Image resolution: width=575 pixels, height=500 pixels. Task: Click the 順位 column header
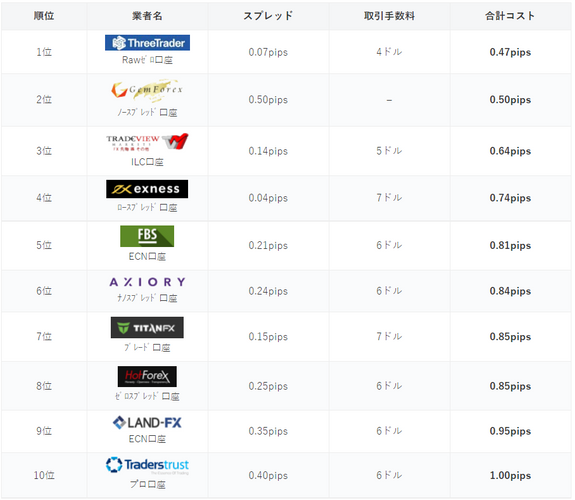pyautogui.click(x=44, y=16)
